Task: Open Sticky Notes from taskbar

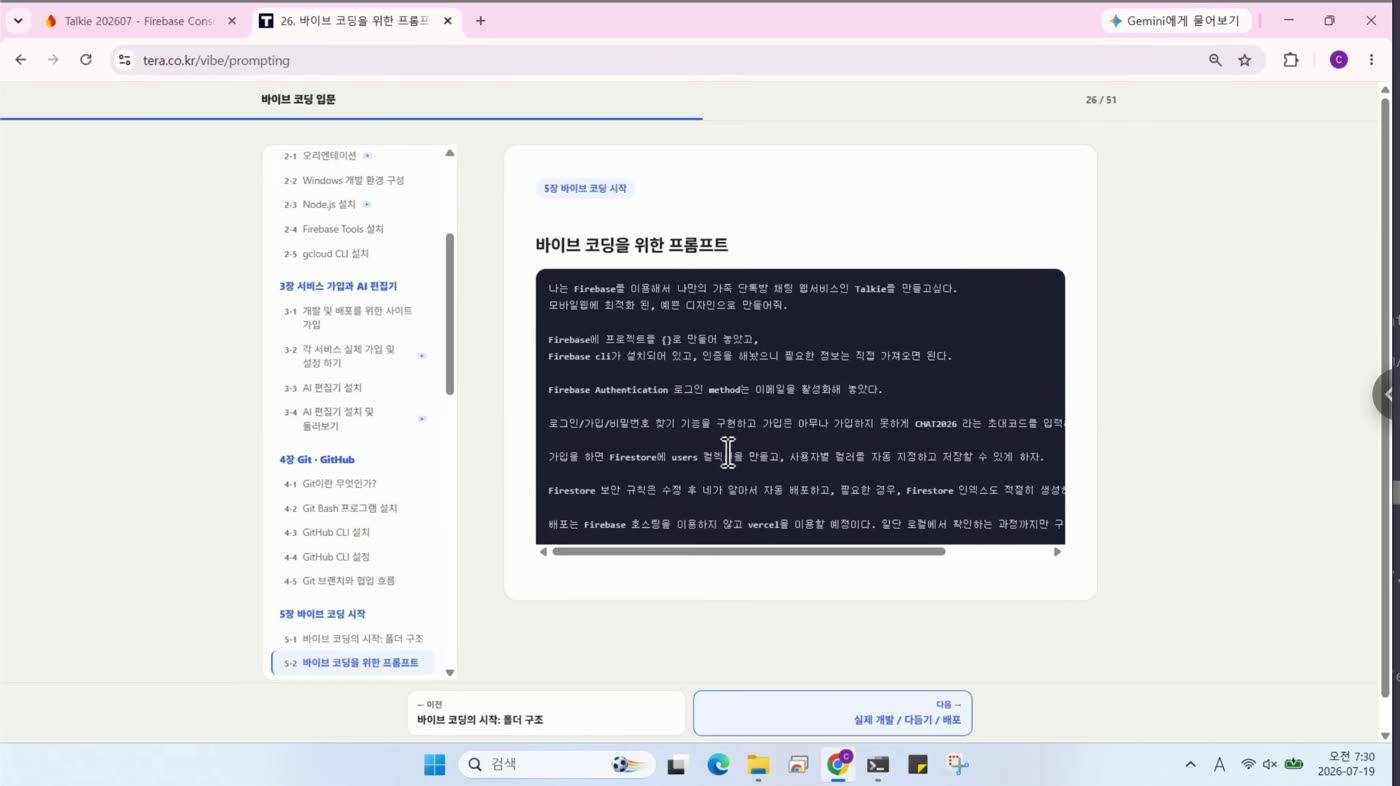Action: [x=918, y=765]
